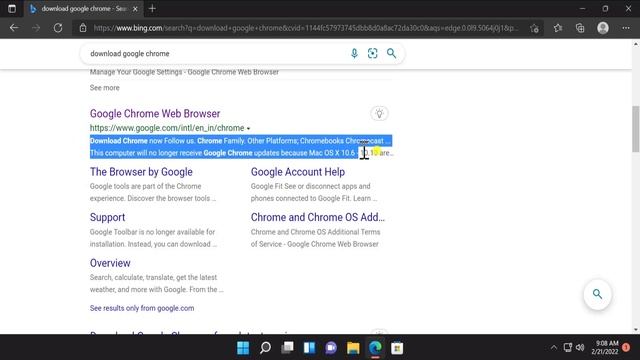
Task: Open Google Chrome Web Browser result
Action: 155,113
